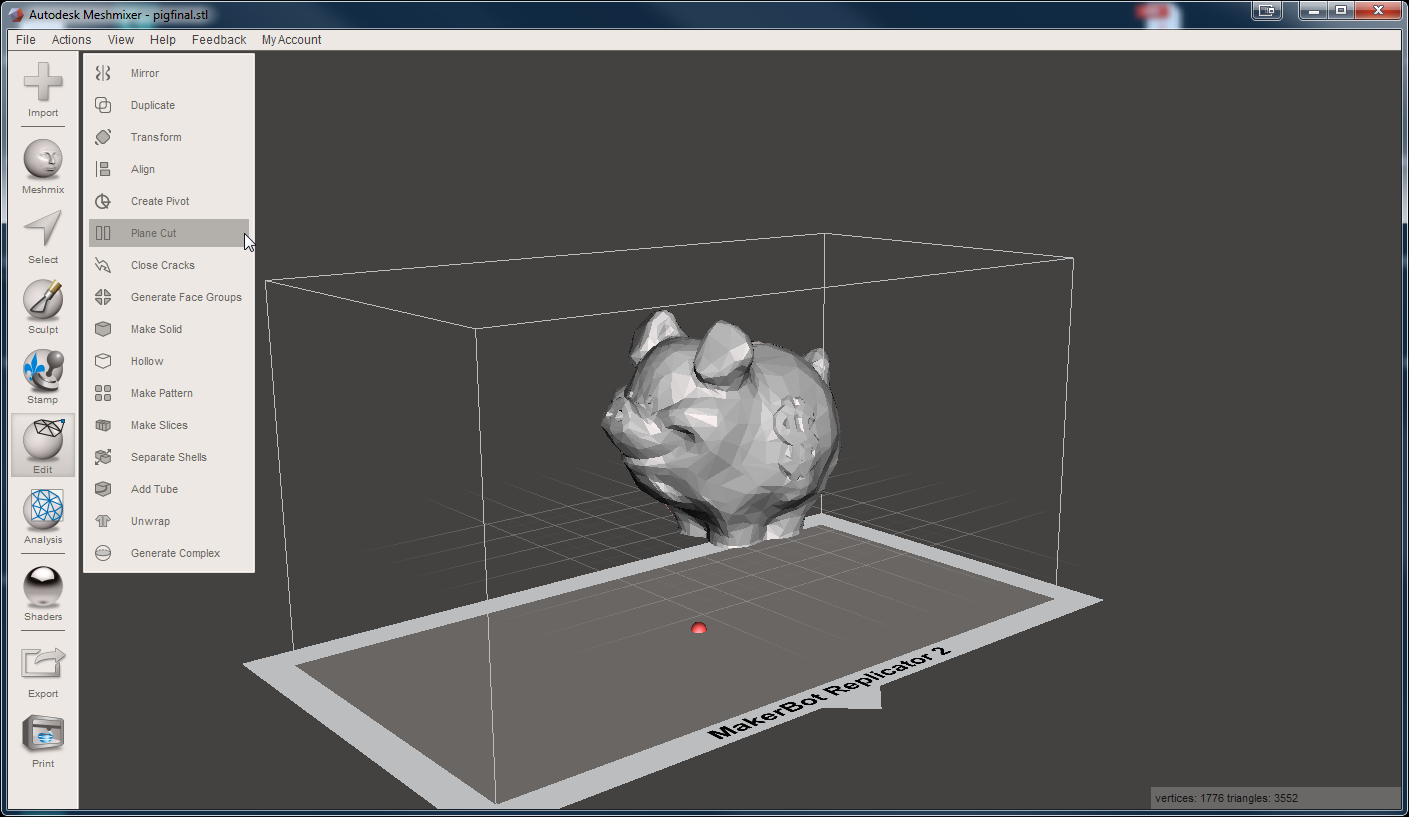The width and height of the screenshot is (1409, 817).
Task: Click the Align icon
Action: click(103, 169)
